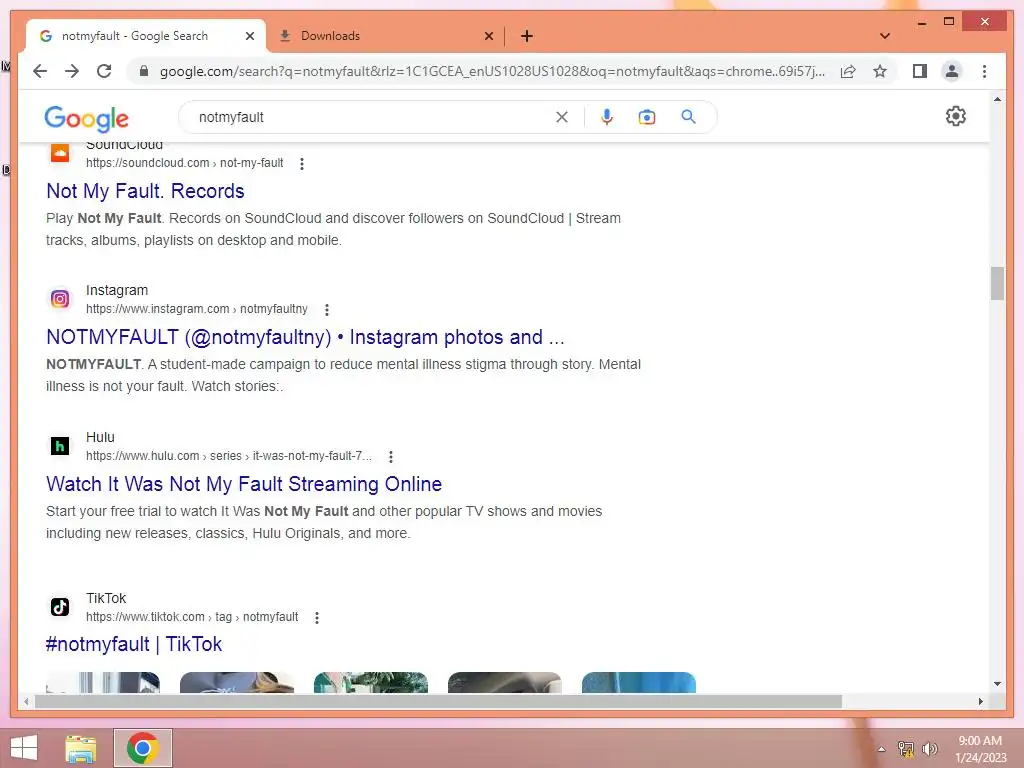This screenshot has height=768, width=1024.
Task: Click the hulu.com series URL
Action: click(229, 456)
